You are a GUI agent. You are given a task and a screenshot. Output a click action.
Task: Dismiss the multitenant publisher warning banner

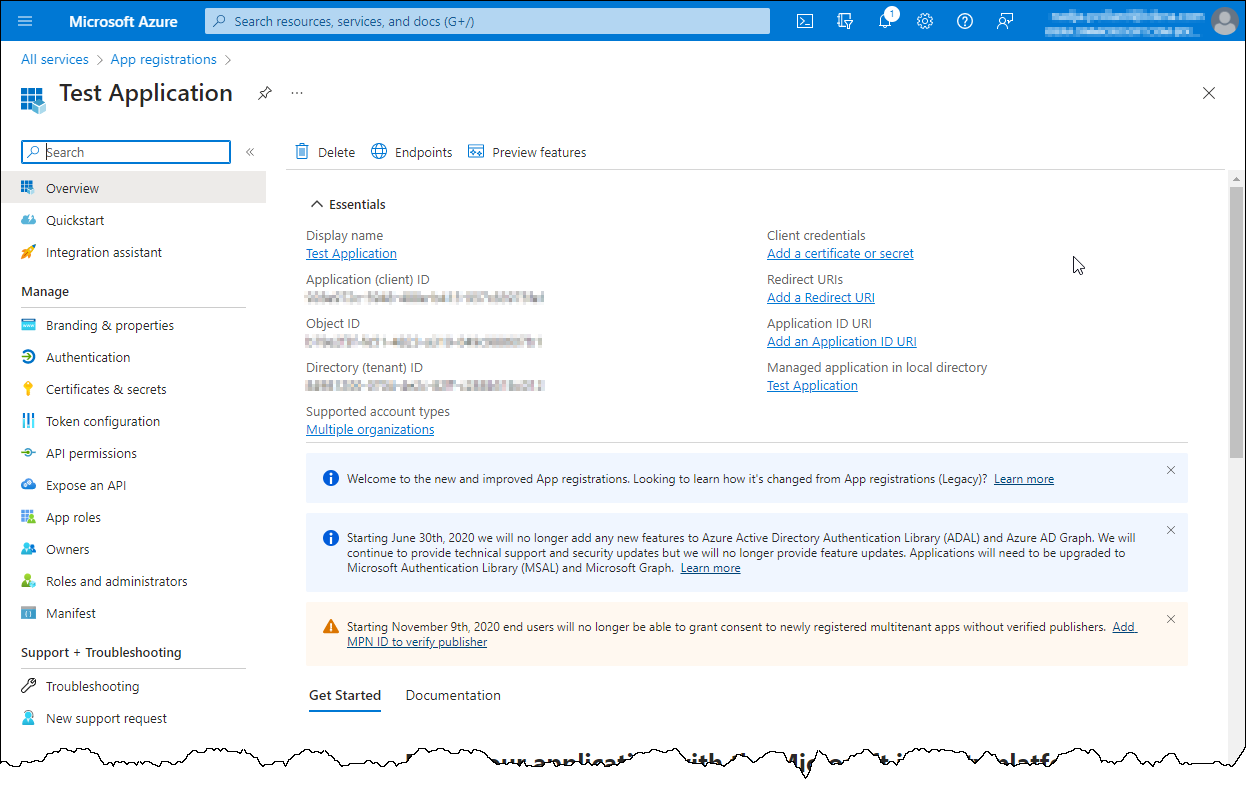tap(1171, 619)
